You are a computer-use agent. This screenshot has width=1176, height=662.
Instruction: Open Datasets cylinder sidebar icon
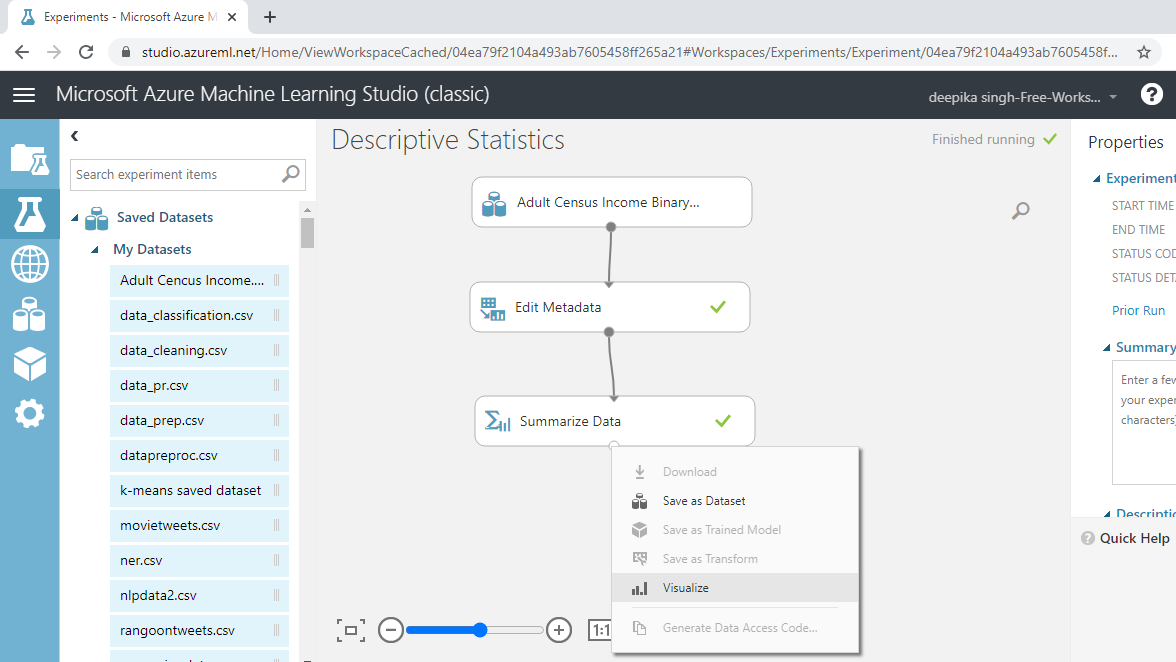pyautogui.click(x=29, y=314)
